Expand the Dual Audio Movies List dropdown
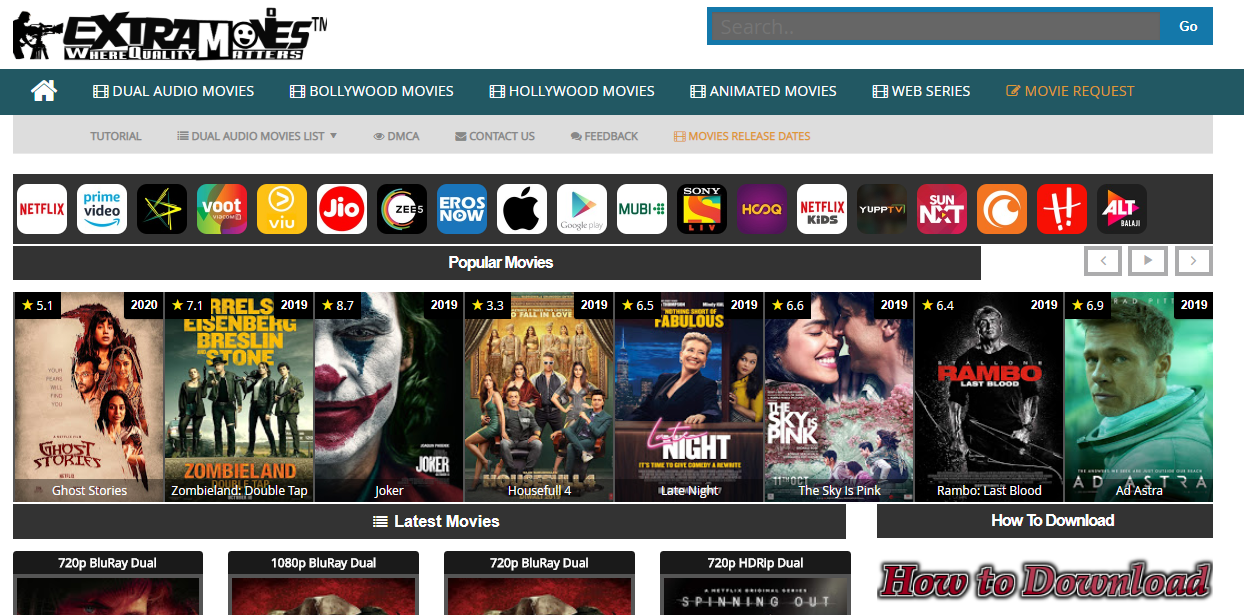Screen dimensions: 1244x615 coord(256,136)
